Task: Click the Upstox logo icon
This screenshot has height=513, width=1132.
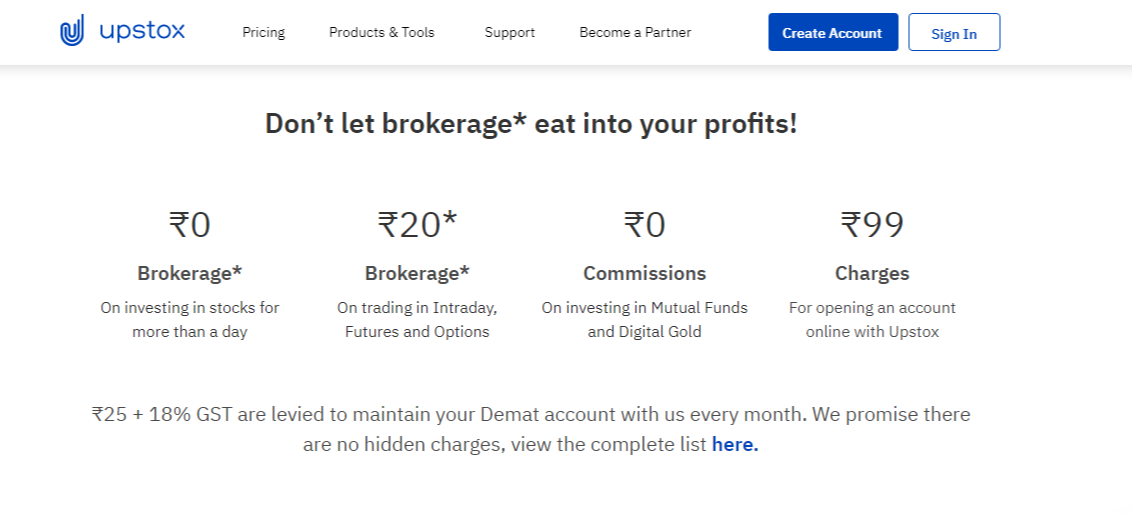Action: (x=72, y=30)
